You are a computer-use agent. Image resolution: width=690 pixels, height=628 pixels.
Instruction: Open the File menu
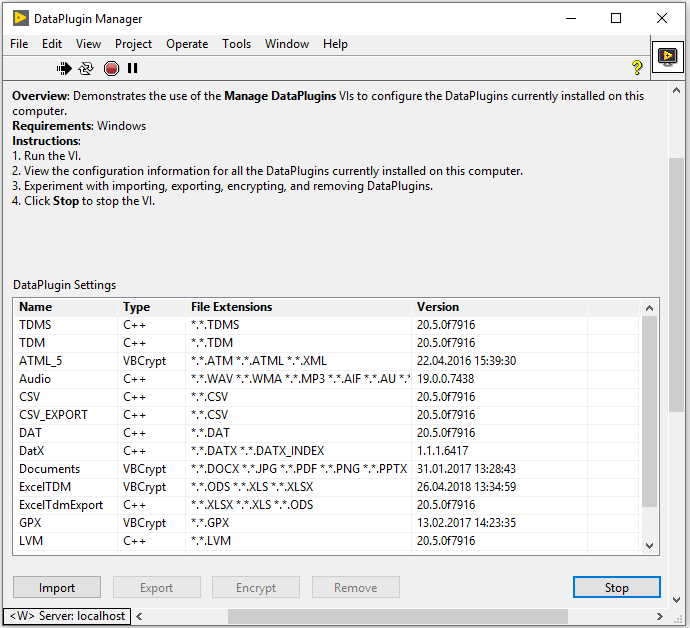(x=19, y=44)
